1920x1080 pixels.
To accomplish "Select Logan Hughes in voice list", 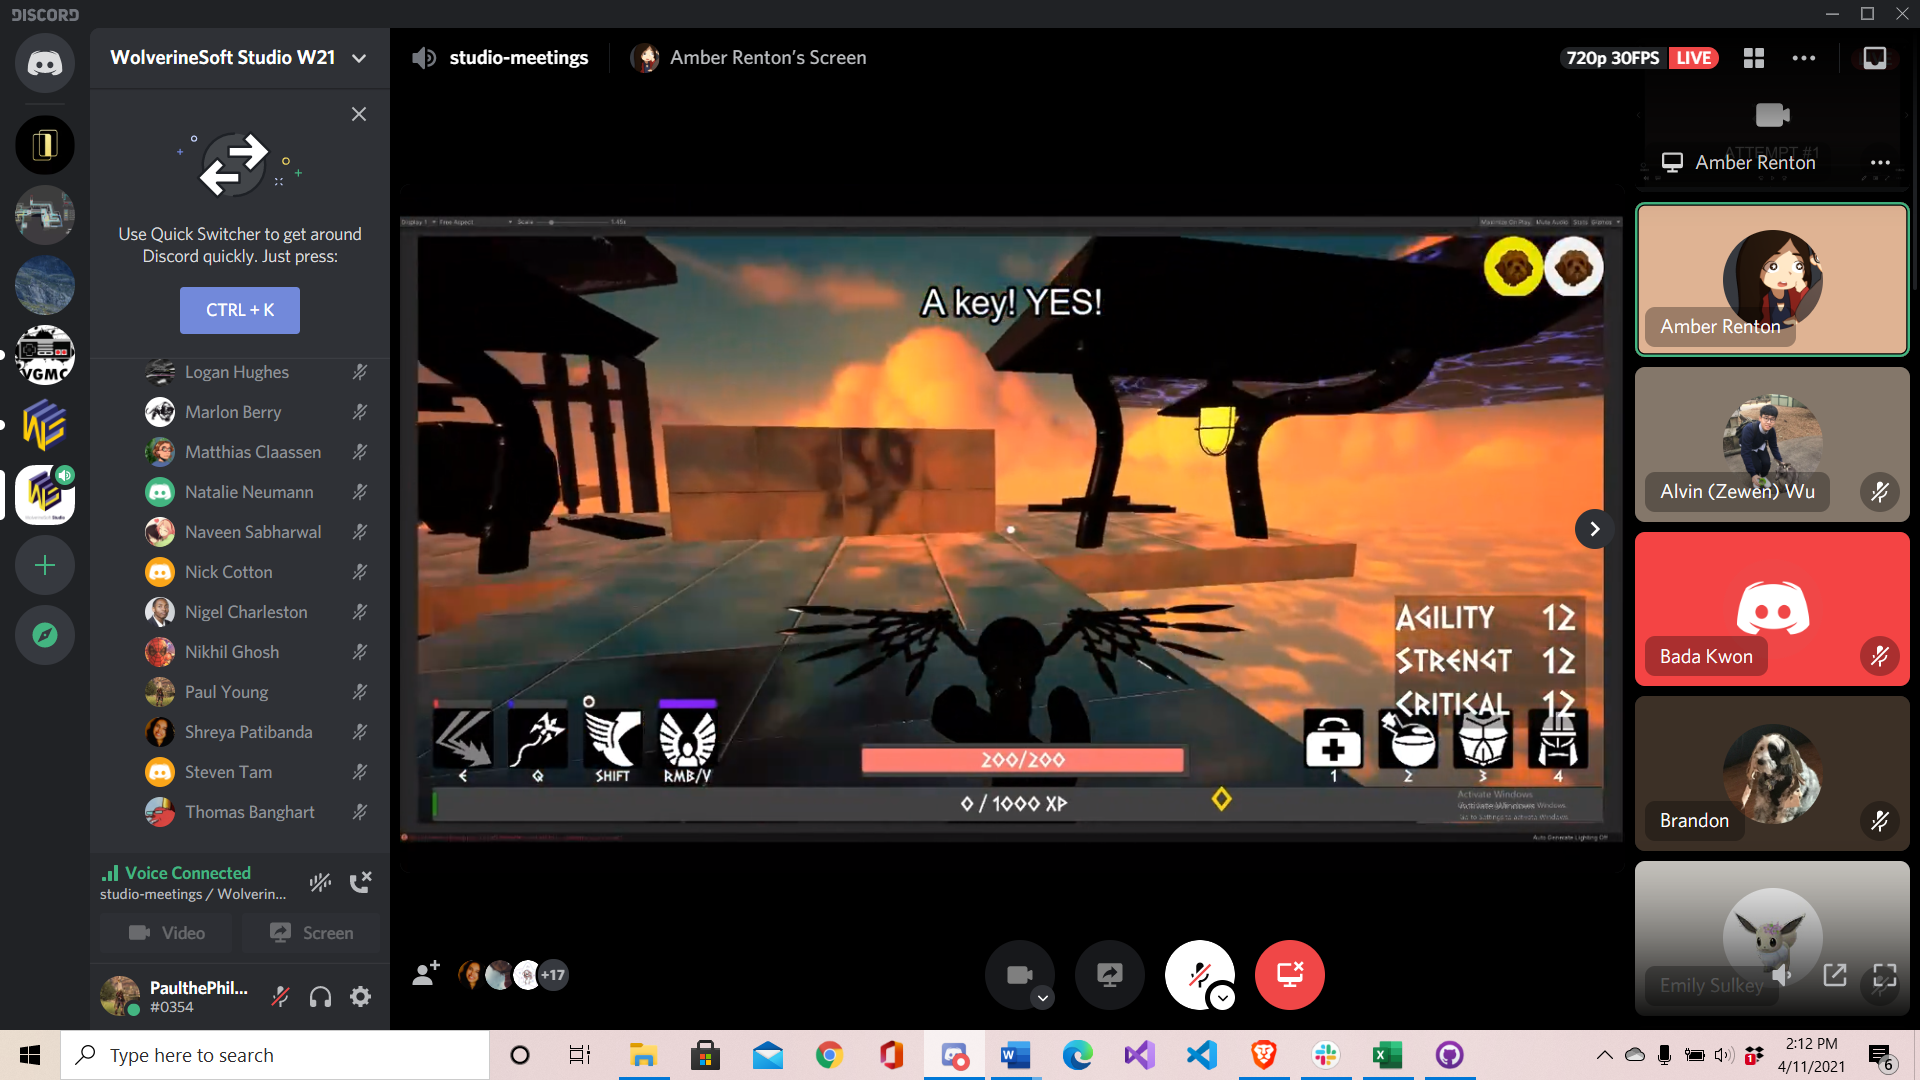I will (x=256, y=372).
